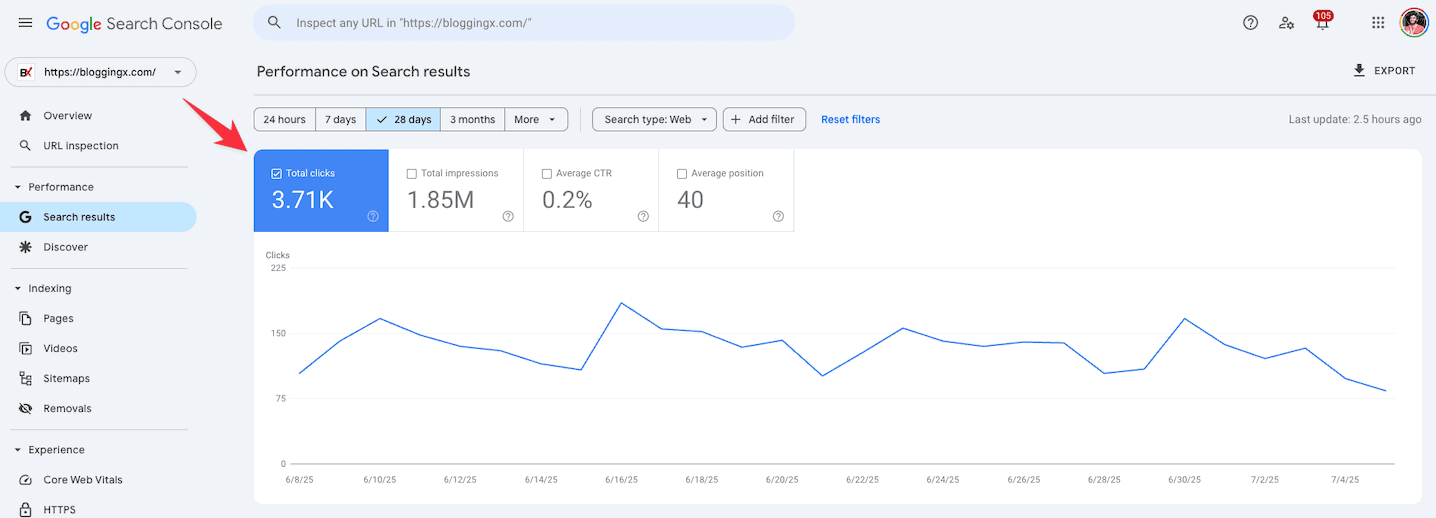1436x518 pixels.
Task: Enable the Average position checkbox
Action: tap(682, 173)
